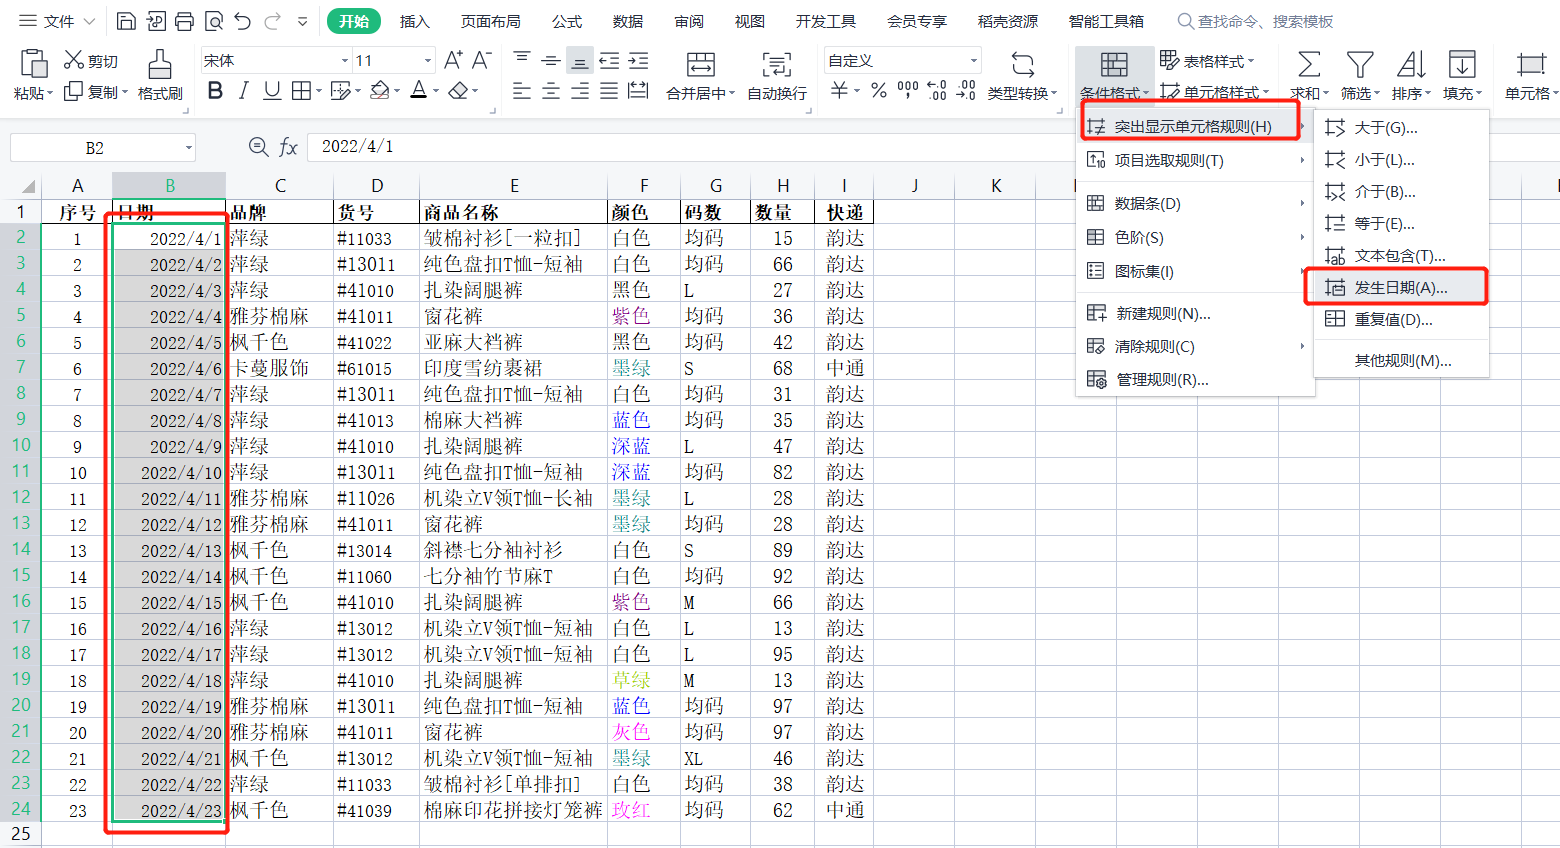This screenshot has width=1560, height=848.
Task: Switch to the 数据 ribbon tab
Action: [628, 21]
